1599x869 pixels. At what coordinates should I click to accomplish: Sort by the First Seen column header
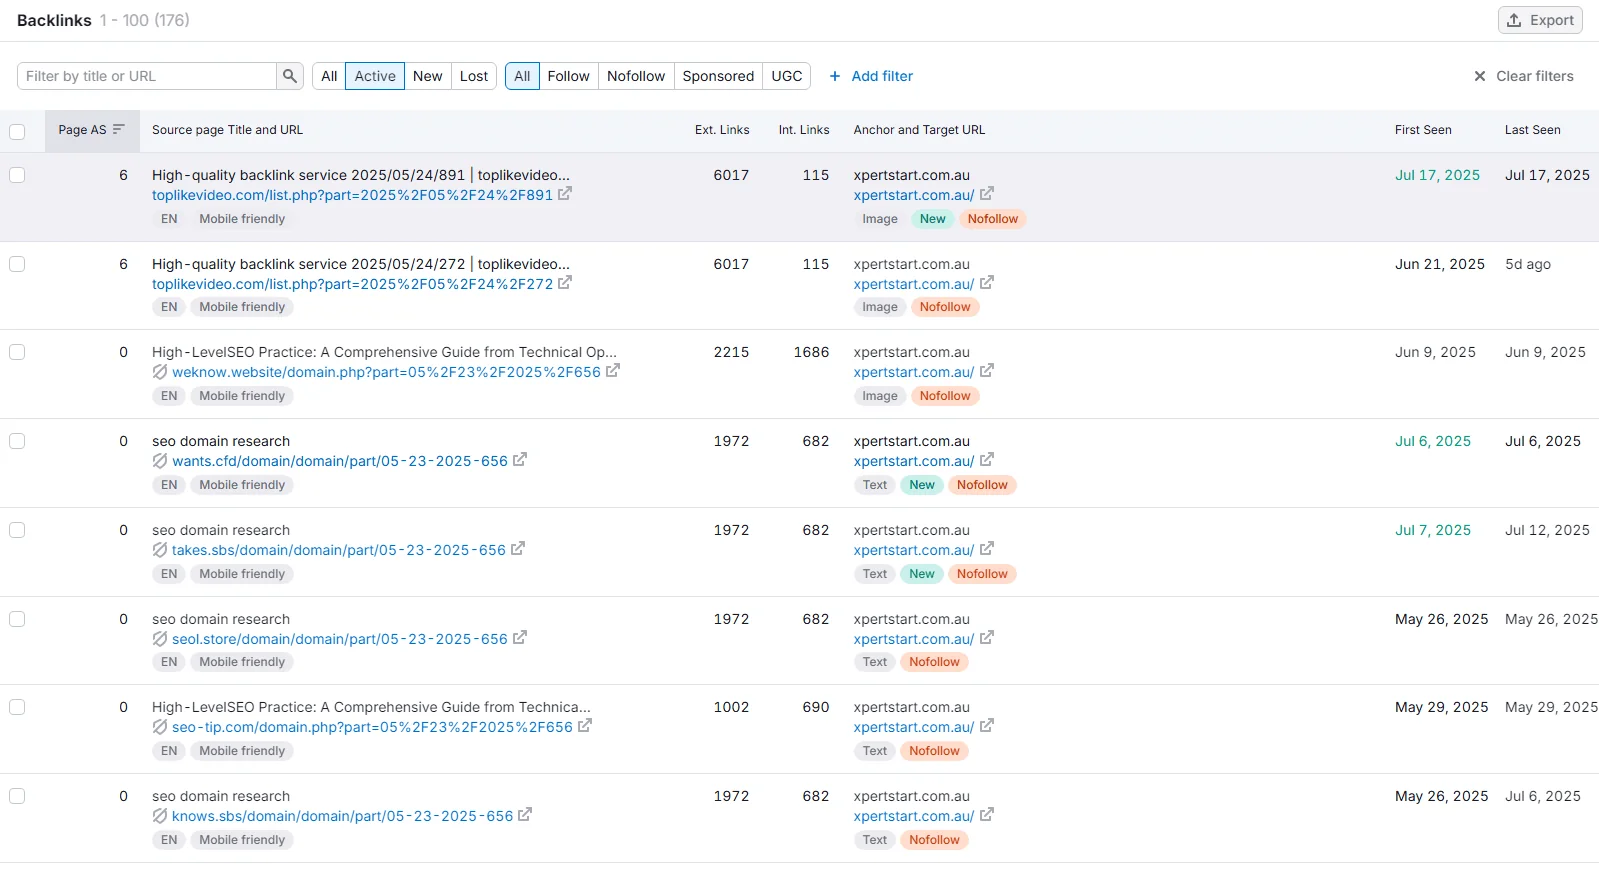[1423, 130]
